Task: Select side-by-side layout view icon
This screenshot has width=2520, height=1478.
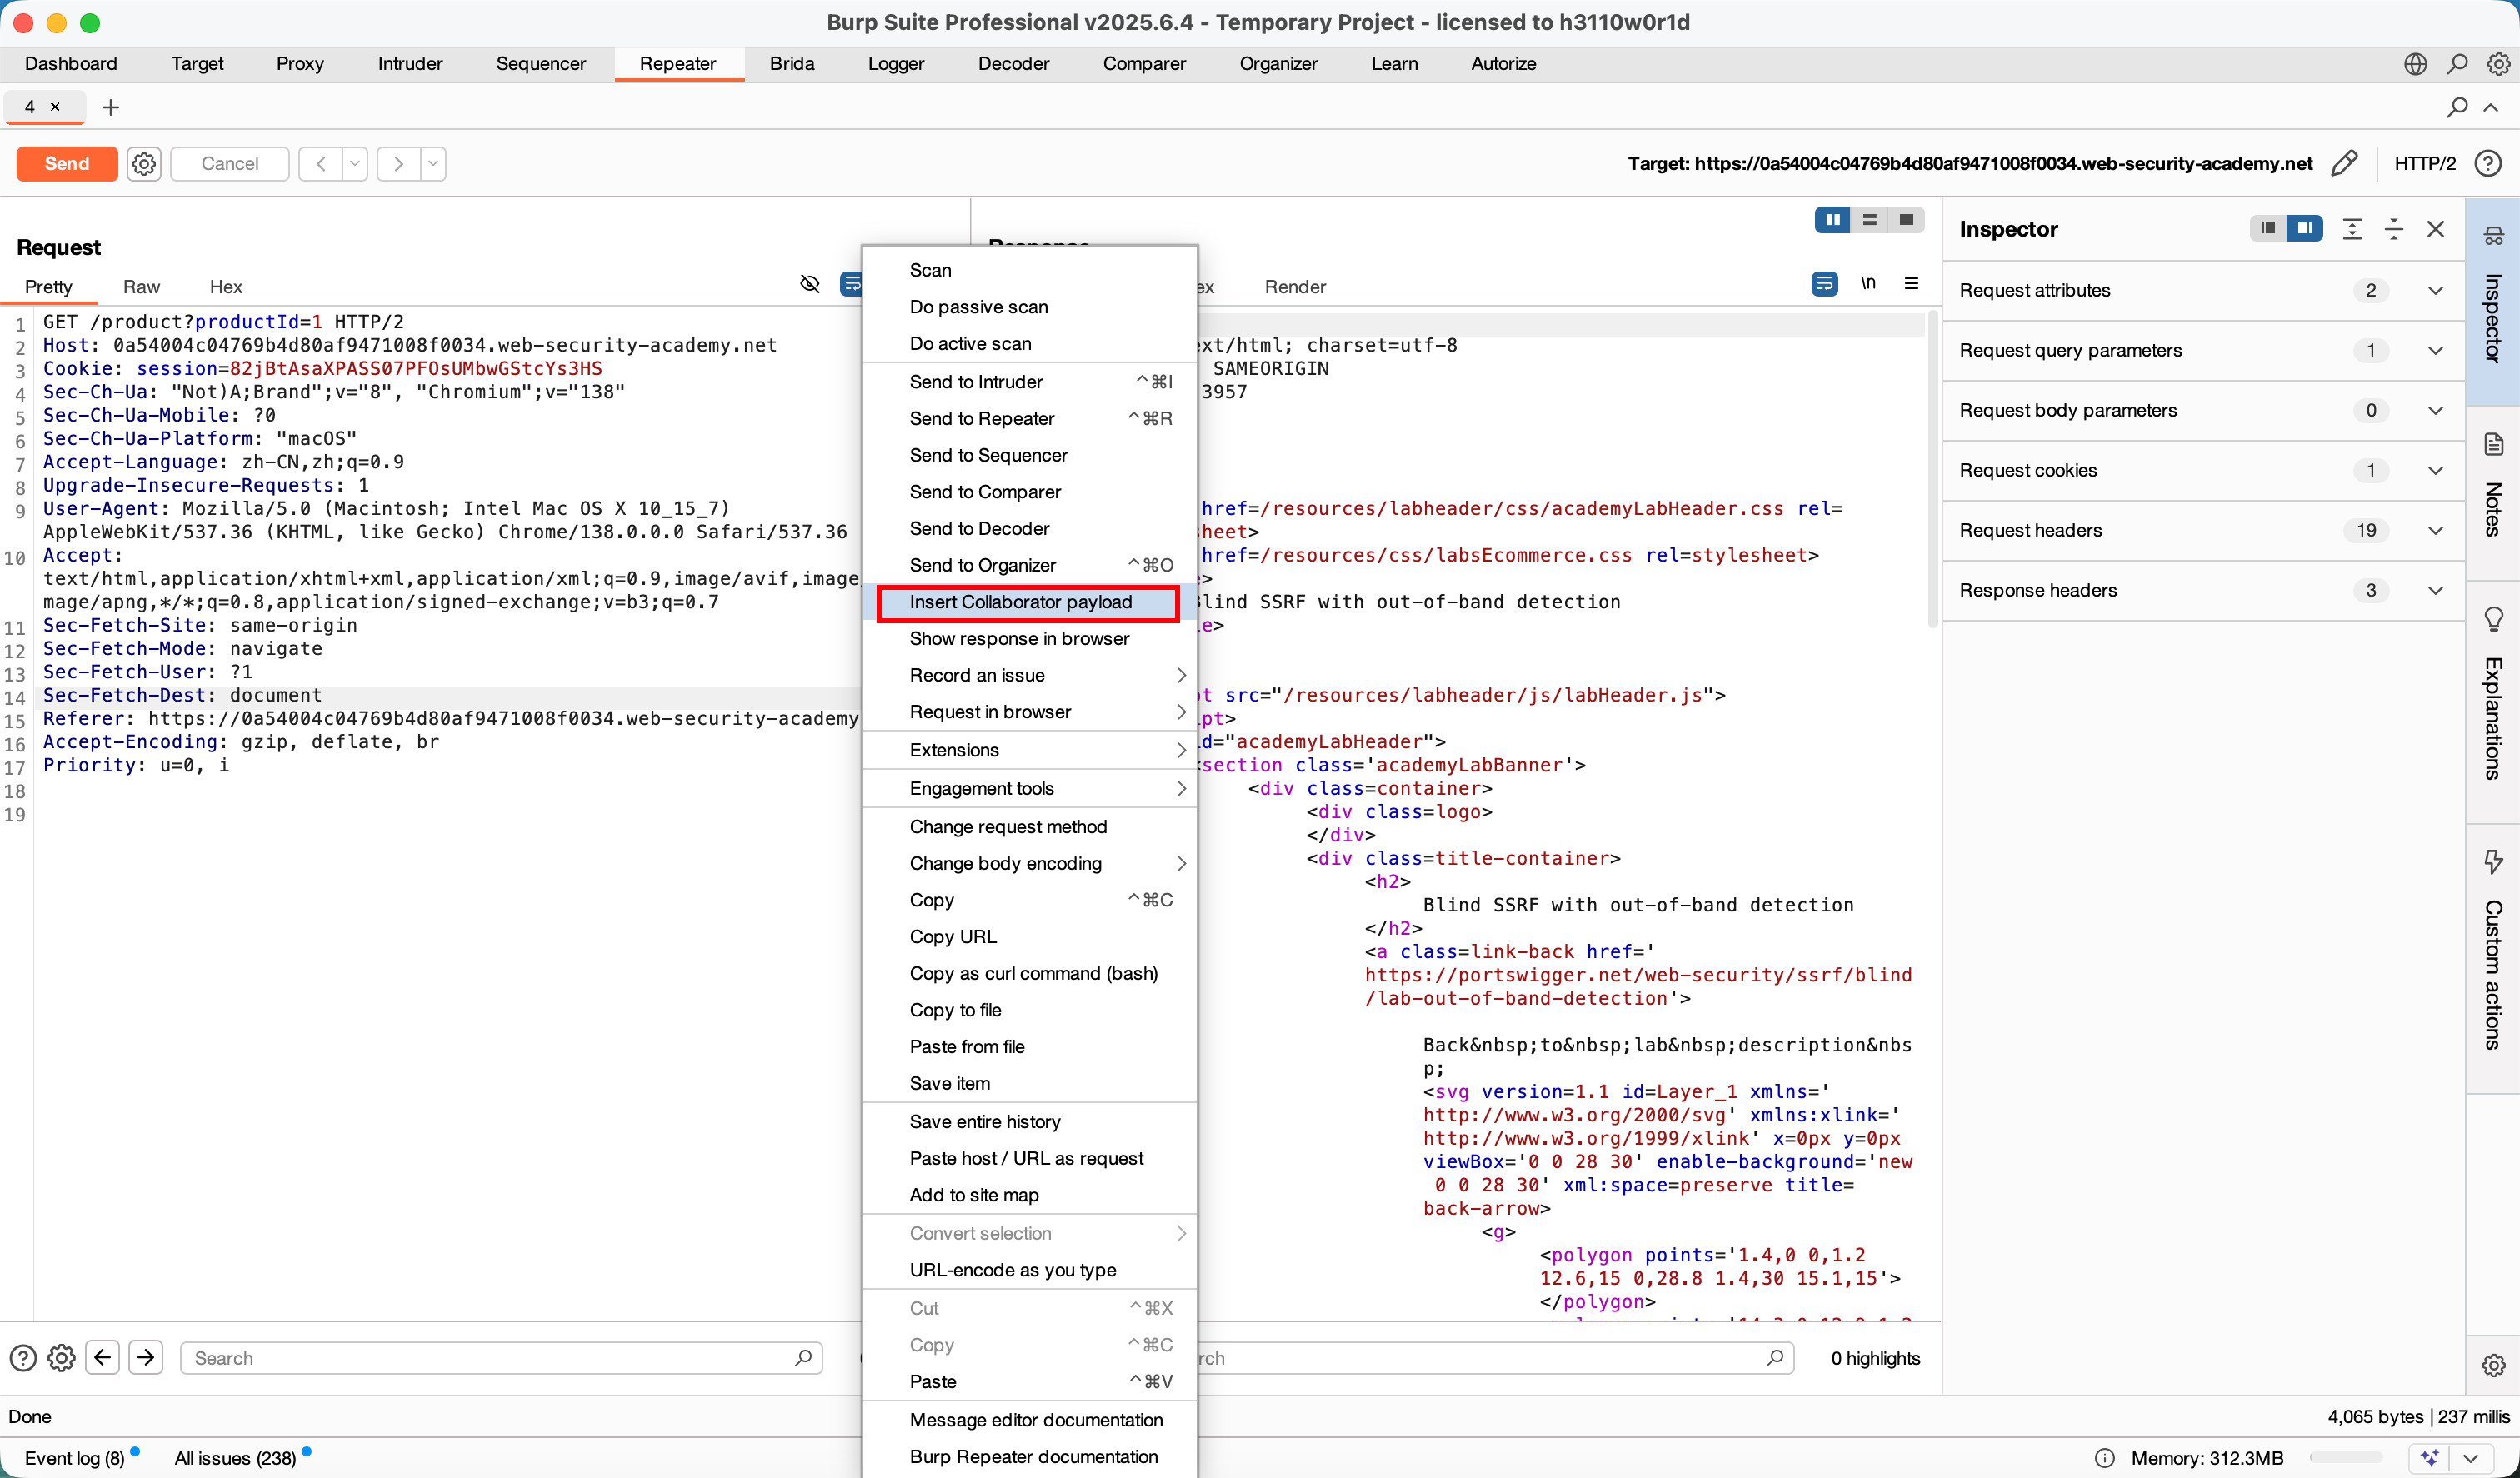Action: click(x=1832, y=220)
